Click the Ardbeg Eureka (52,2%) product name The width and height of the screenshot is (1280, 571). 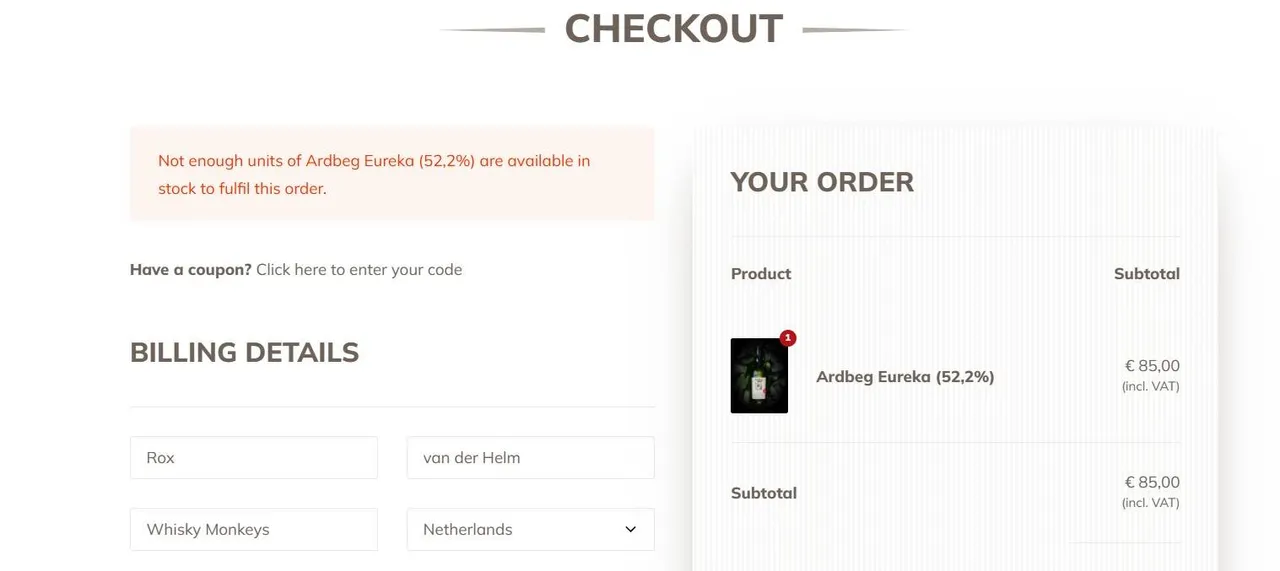point(905,377)
